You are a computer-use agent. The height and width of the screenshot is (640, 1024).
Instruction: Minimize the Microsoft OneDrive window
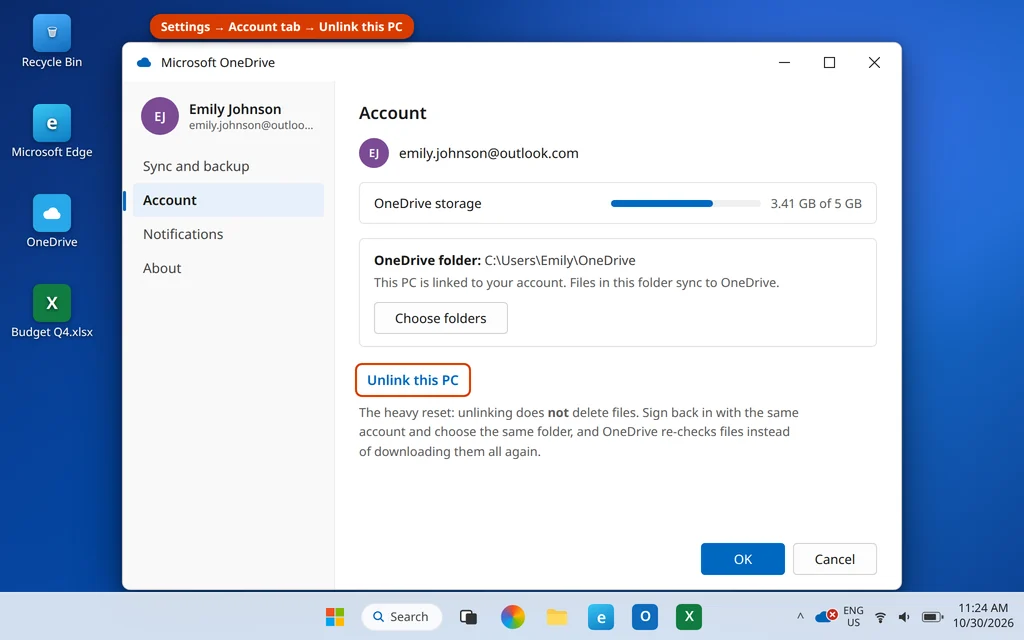coord(784,62)
